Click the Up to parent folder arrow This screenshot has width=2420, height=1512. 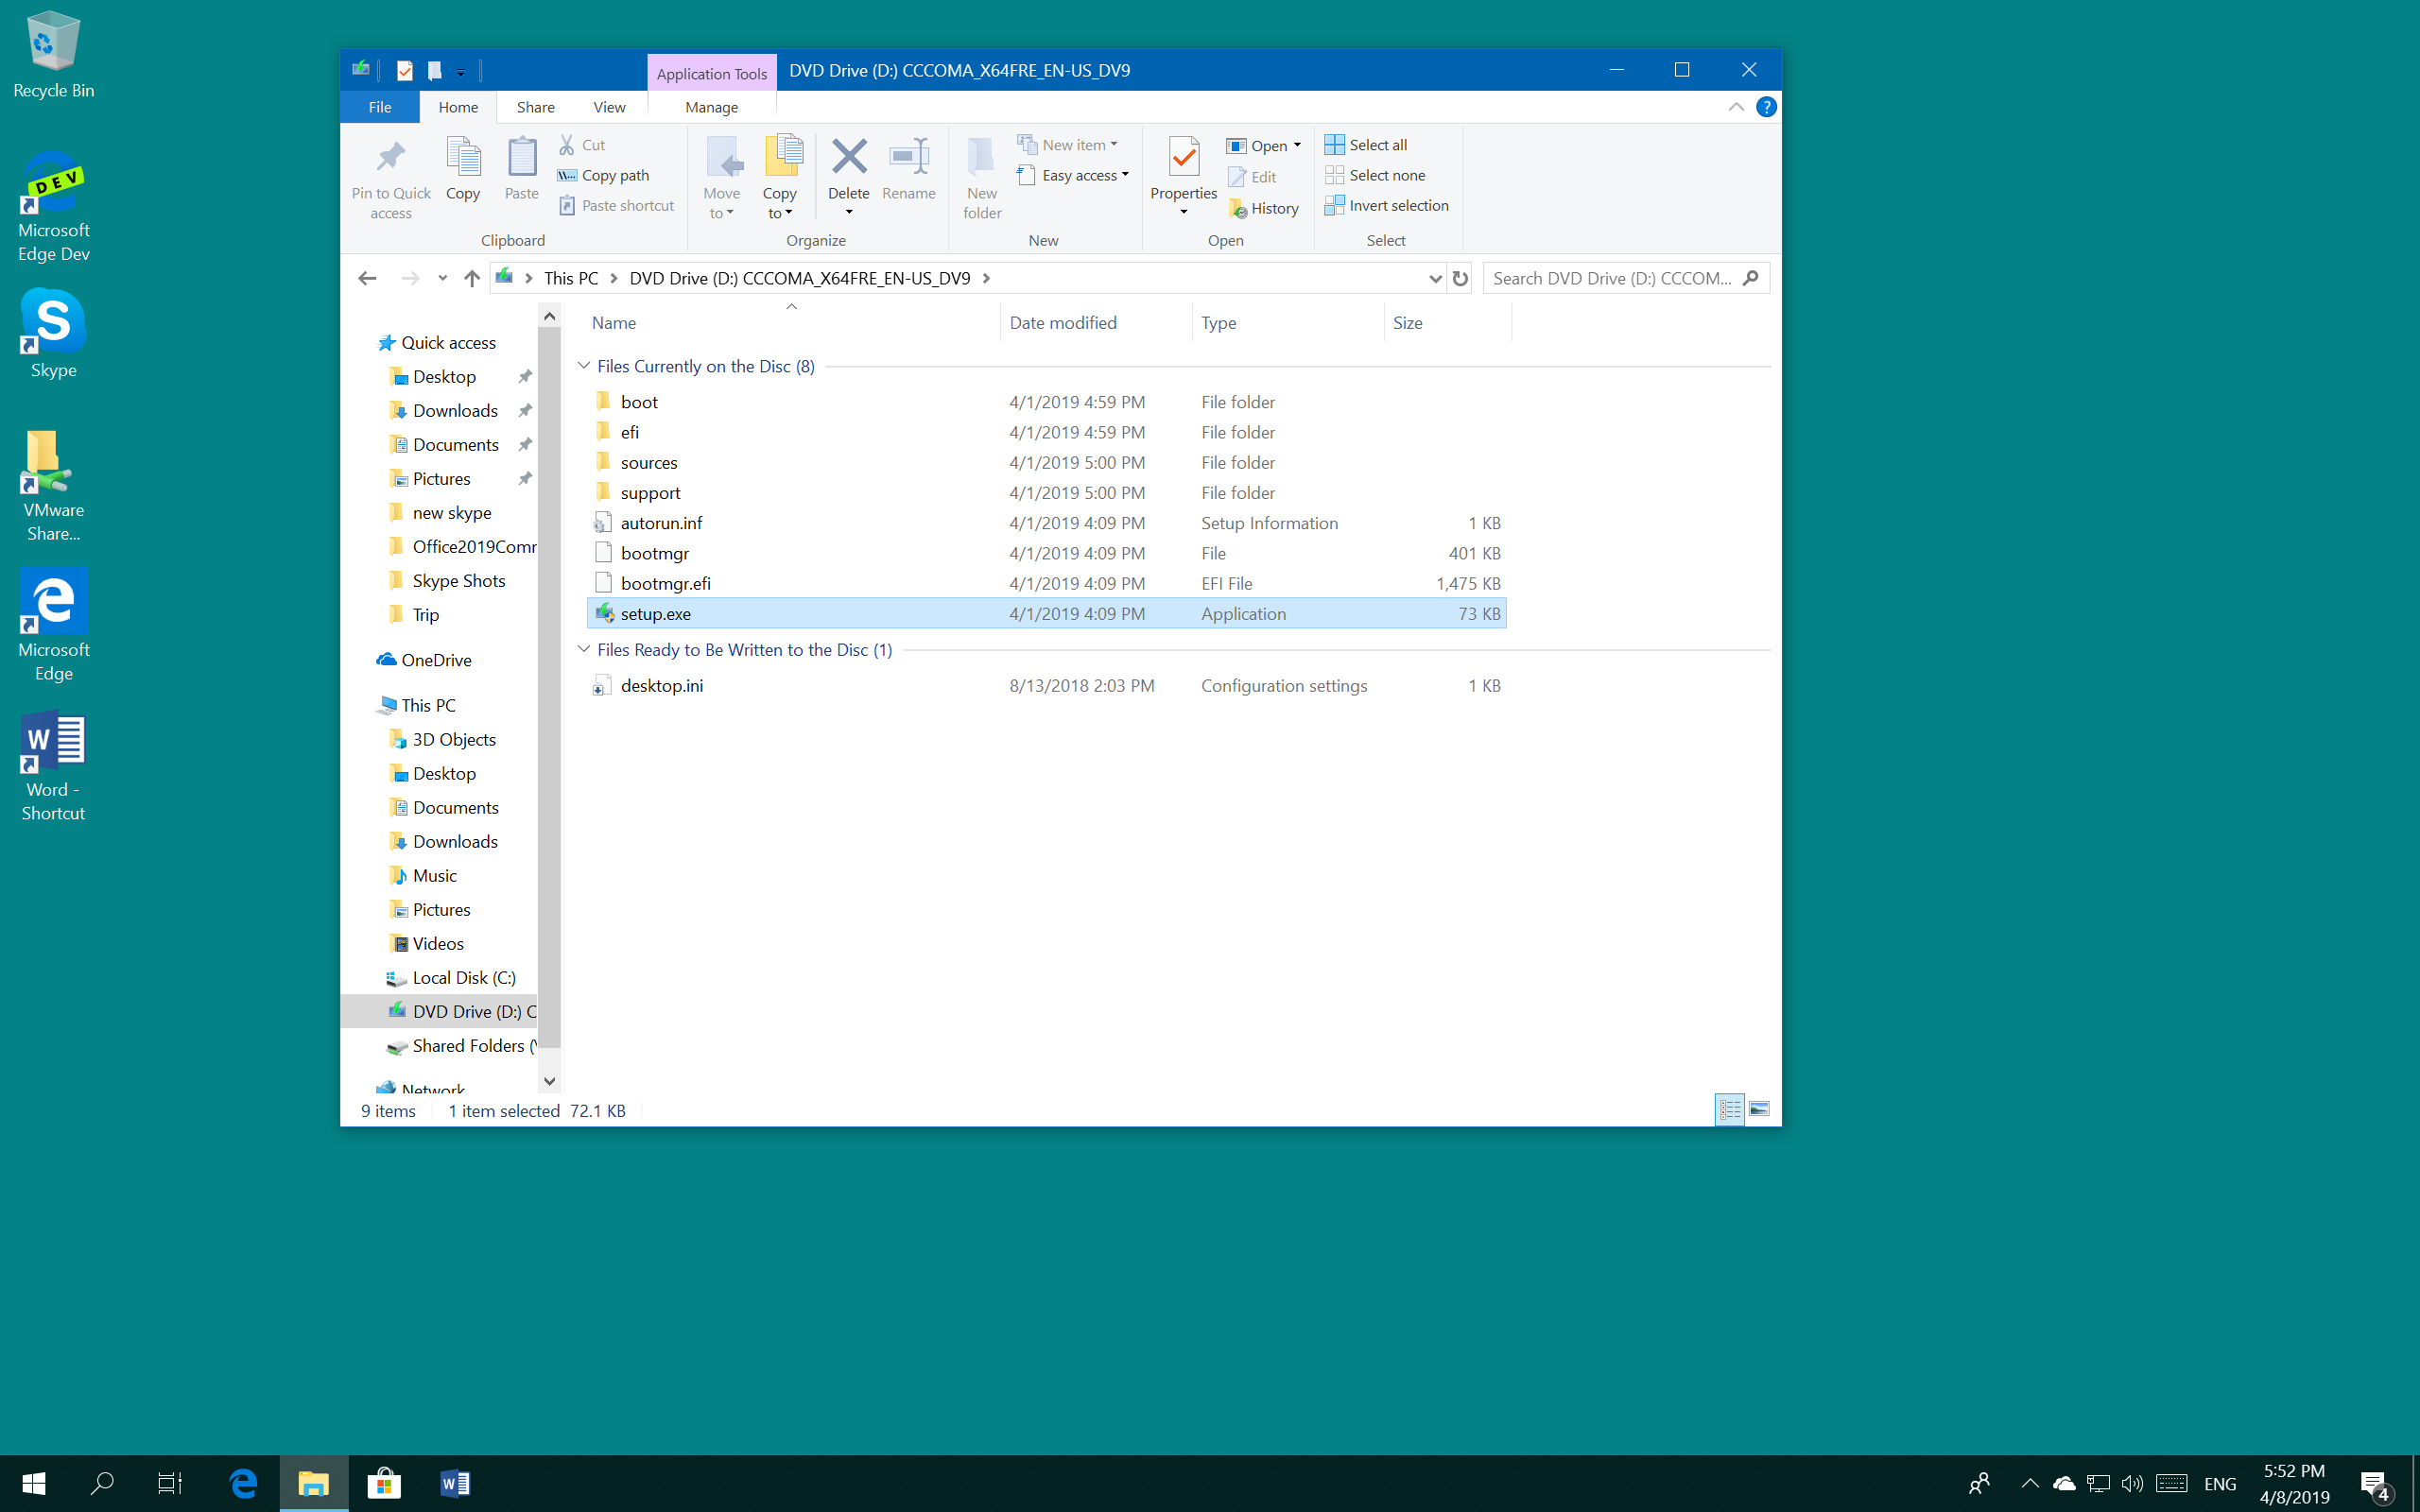click(x=472, y=278)
